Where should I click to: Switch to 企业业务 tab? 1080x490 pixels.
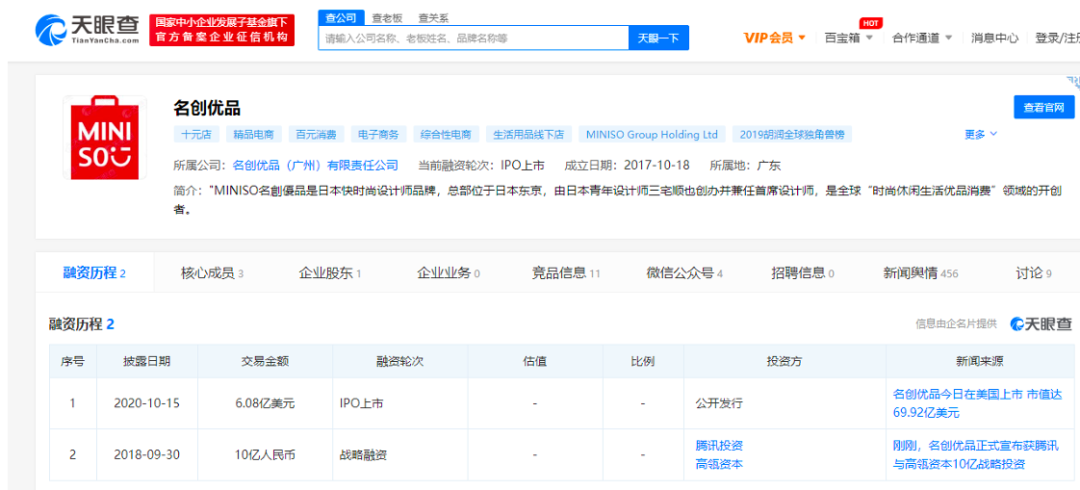448,273
